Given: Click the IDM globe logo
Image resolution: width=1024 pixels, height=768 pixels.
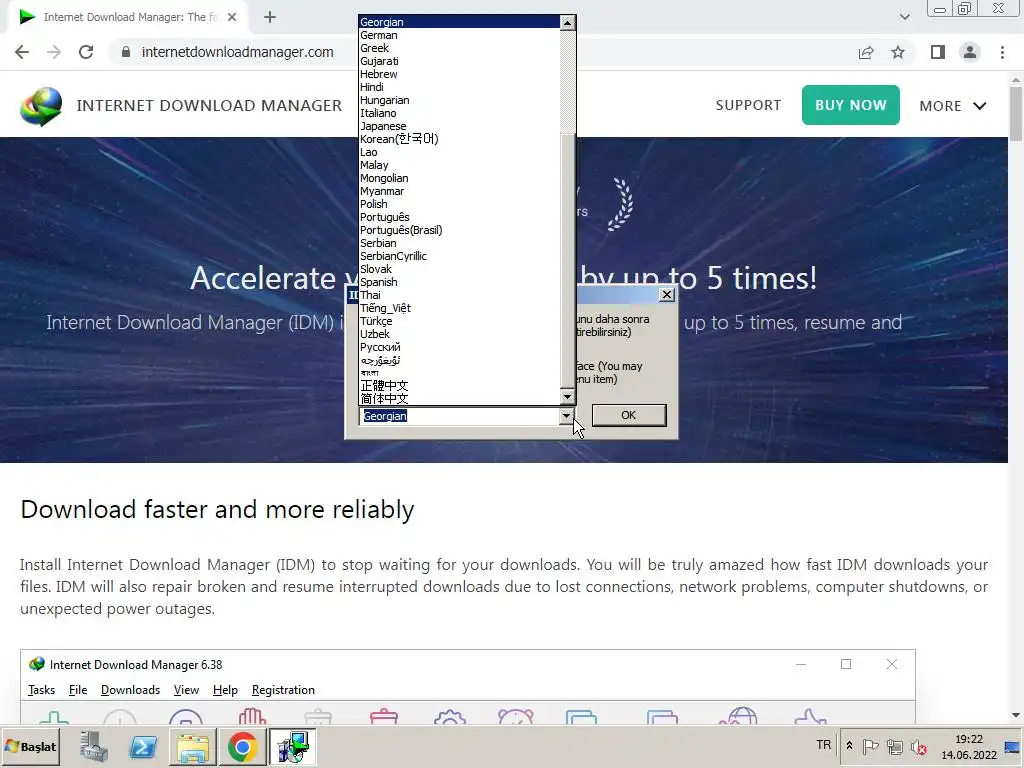Looking at the screenshot, I should click(40, 106).
